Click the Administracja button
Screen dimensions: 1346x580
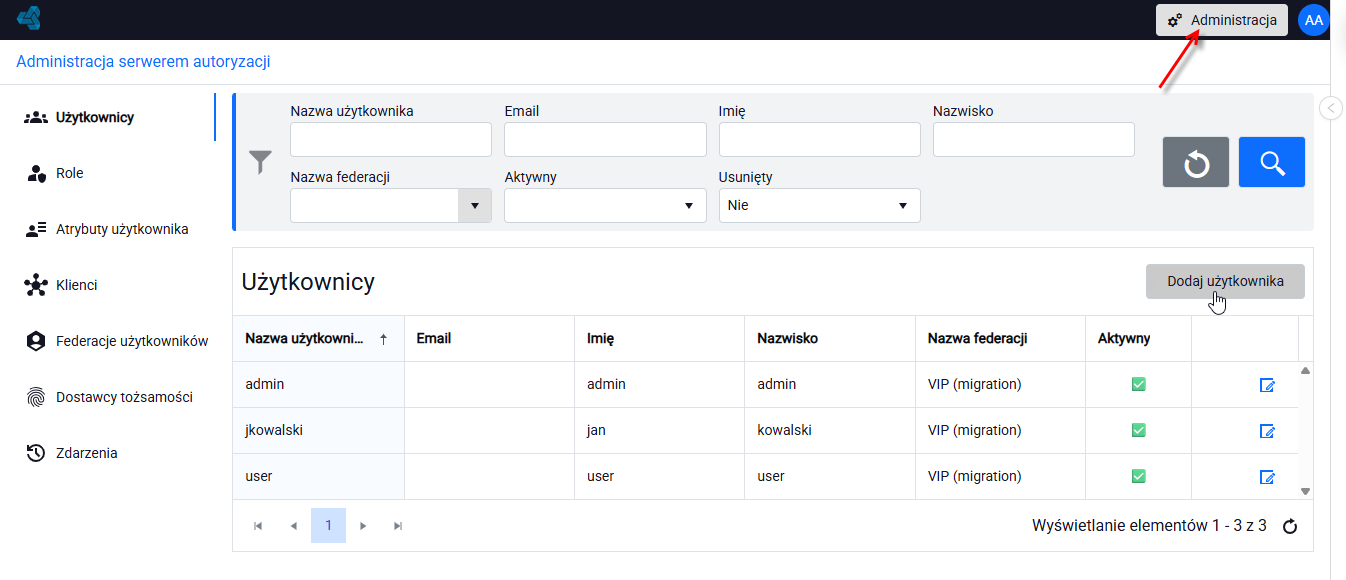point(1222,20)
